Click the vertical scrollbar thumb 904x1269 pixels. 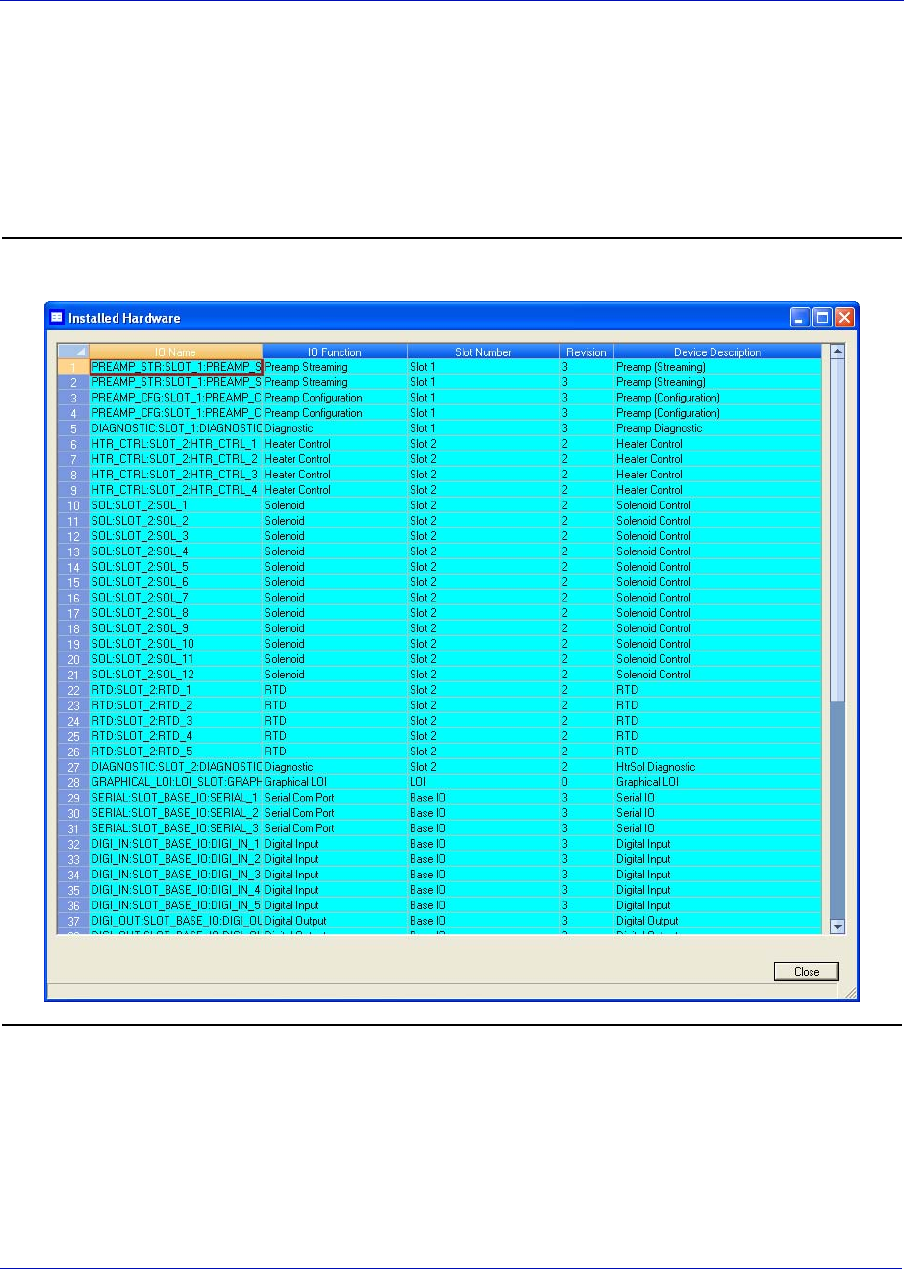[838, 530]
